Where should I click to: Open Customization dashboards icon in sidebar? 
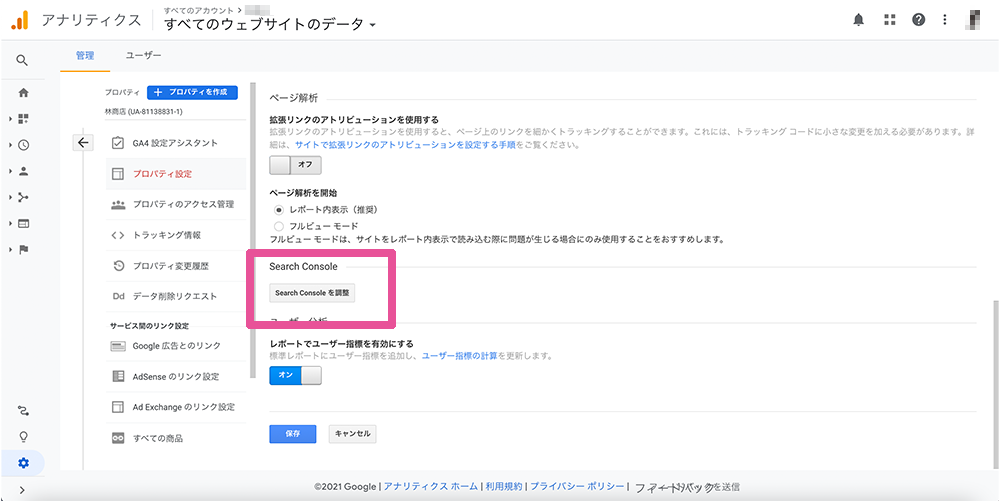click(24, 119)
